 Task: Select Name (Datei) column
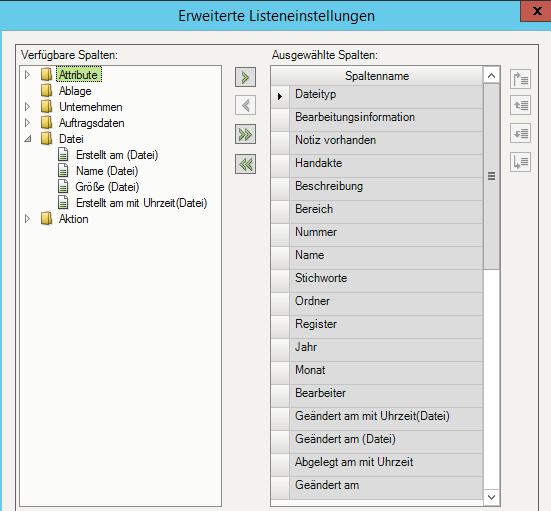[x=107, y=171]
